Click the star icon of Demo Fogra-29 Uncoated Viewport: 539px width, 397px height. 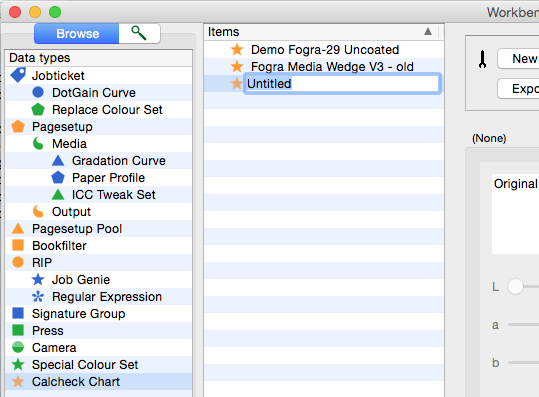[237, 49]
